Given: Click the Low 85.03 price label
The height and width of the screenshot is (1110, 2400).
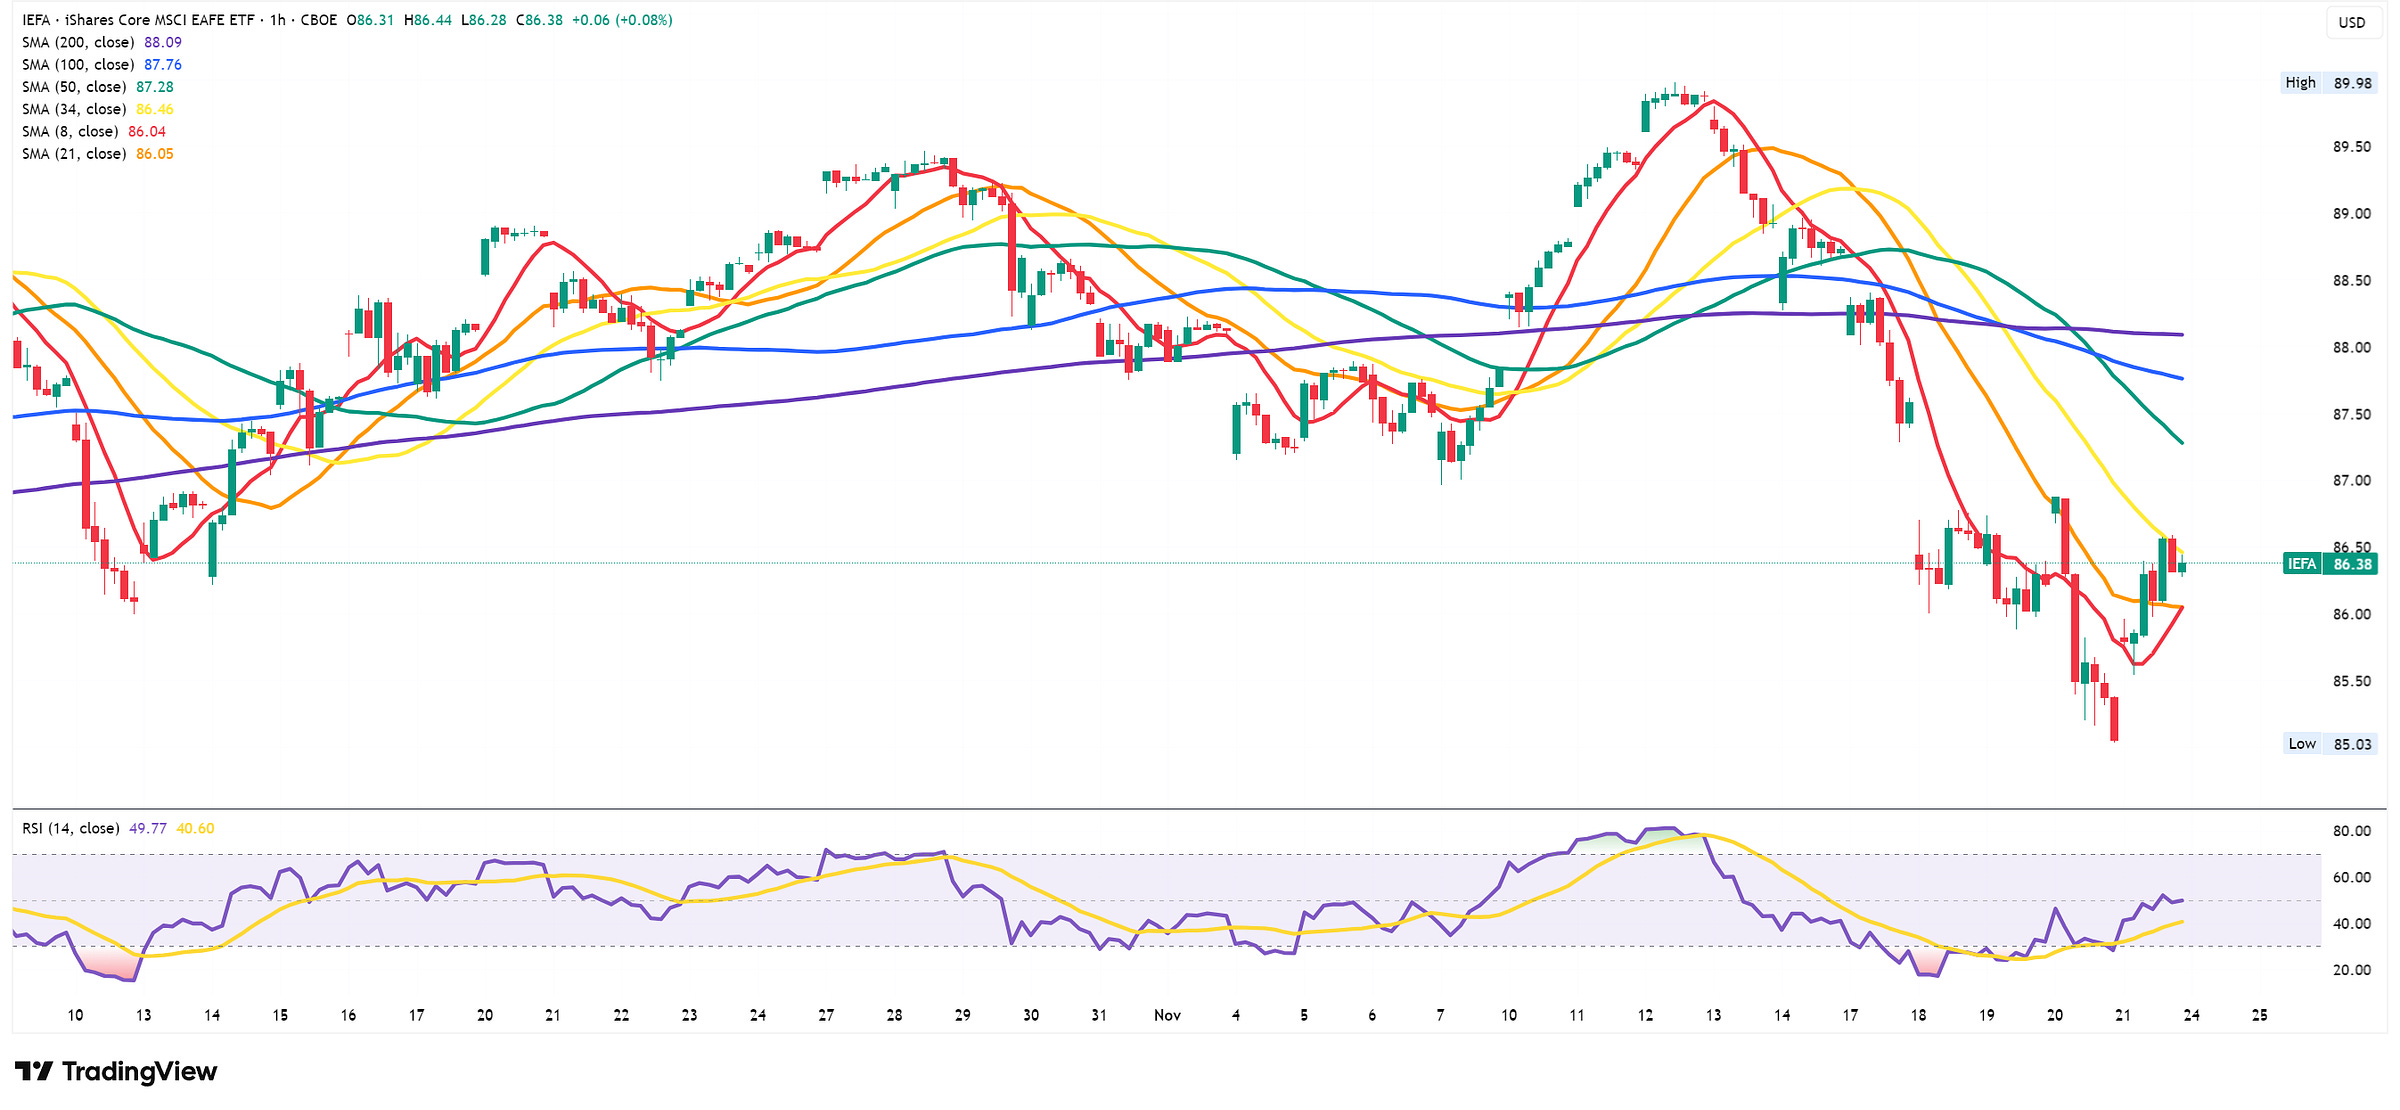Looking at the screenshot, I should (2329, 744).
